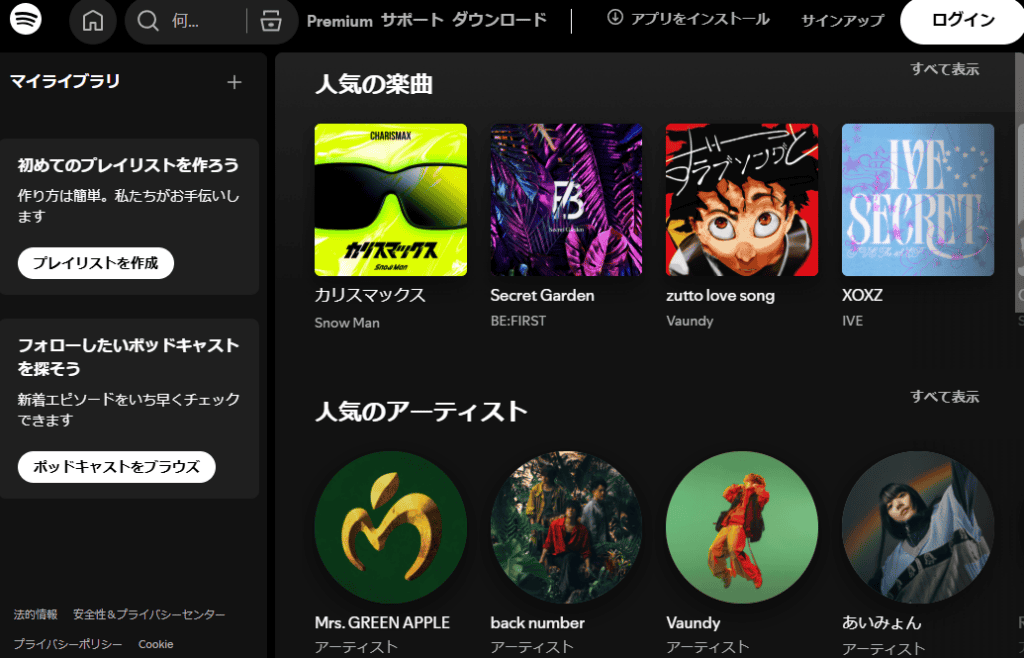Click the Spotify logo icon
The width and height of the screenshot is (1024, 658).
26,20
